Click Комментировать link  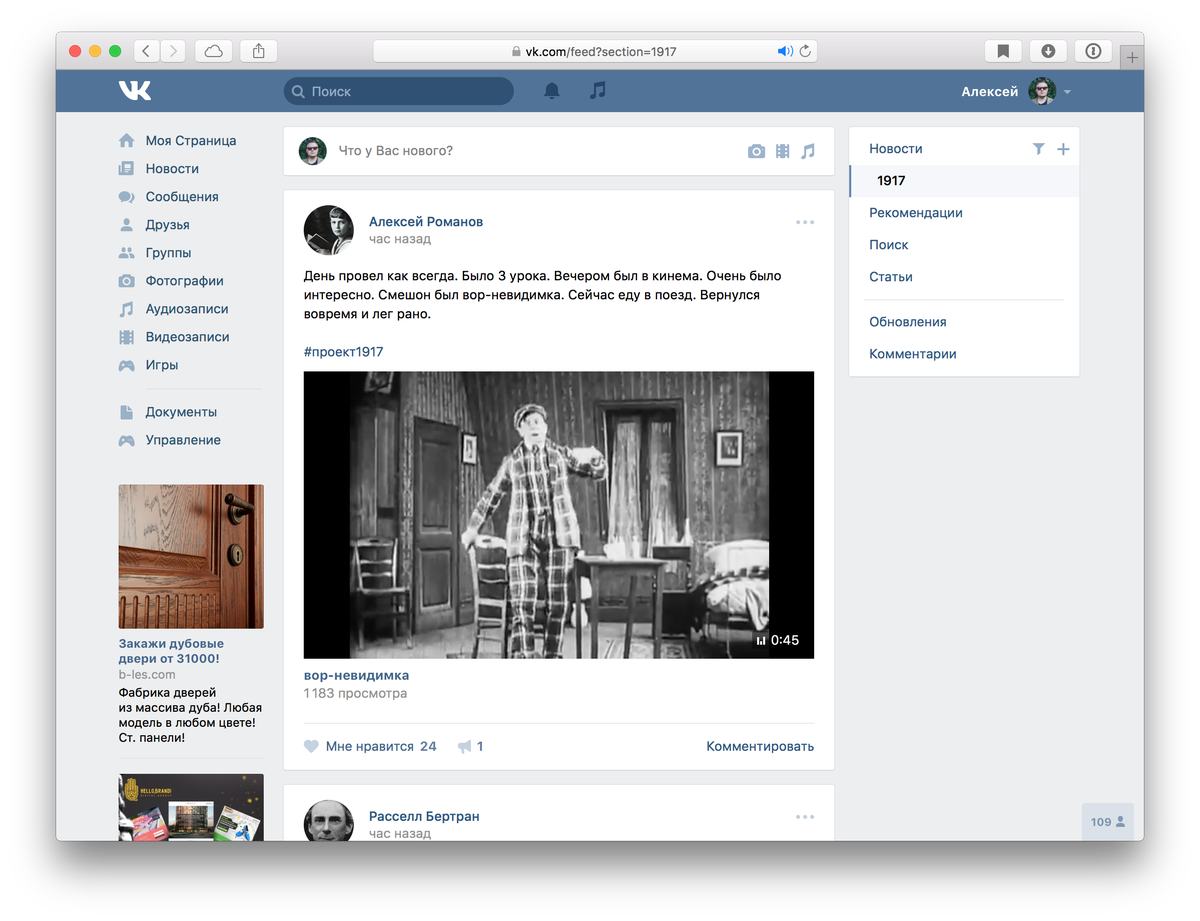[760, 746]
